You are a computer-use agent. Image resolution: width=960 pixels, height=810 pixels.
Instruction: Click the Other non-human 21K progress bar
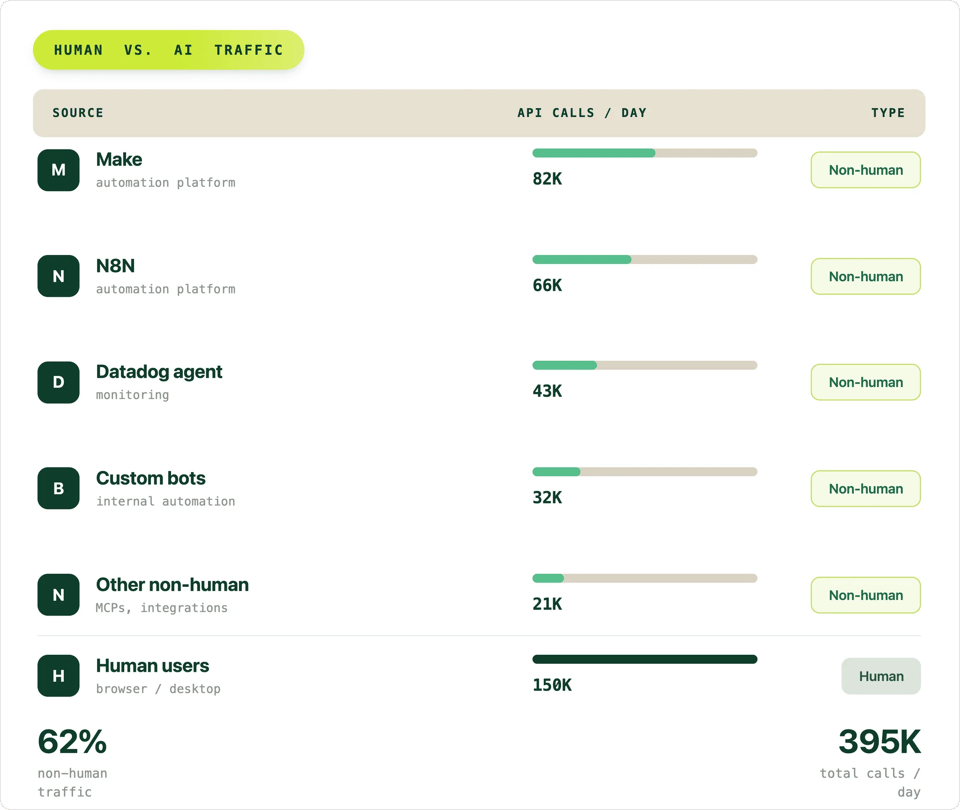coord(645,579)
